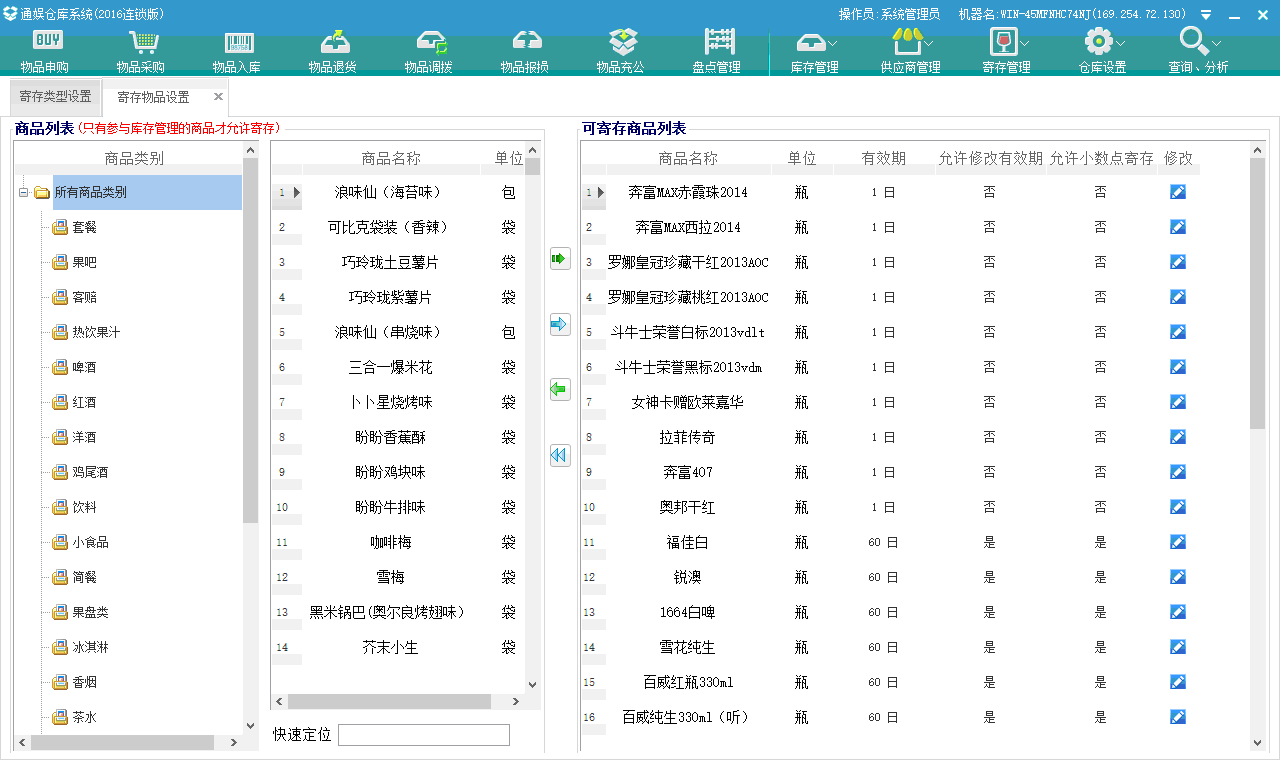Image resolution: width=1280 pixels, height=760 pixels.
Task: Edit 拉菲传奇 row pencil icon
Action: [x=1178, y=437]
